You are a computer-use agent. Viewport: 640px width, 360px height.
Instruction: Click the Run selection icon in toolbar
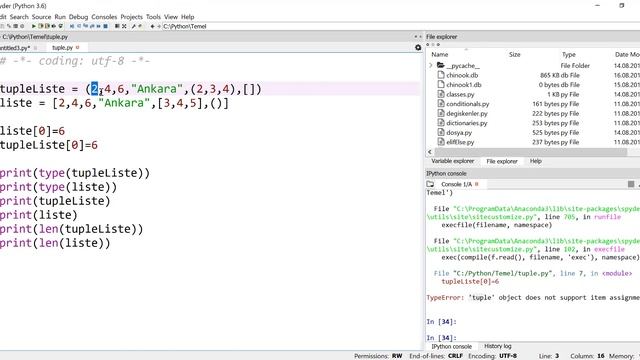(x=53, y=26)
